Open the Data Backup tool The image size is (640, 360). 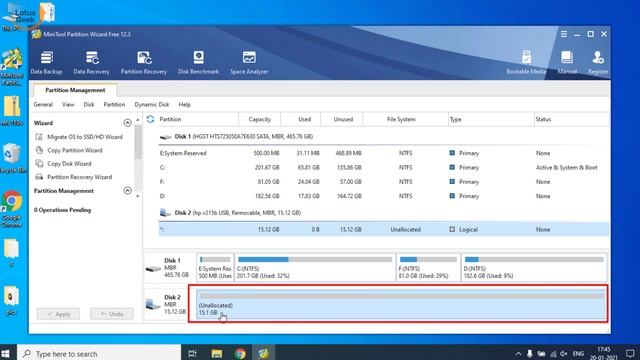pos(46,62)
